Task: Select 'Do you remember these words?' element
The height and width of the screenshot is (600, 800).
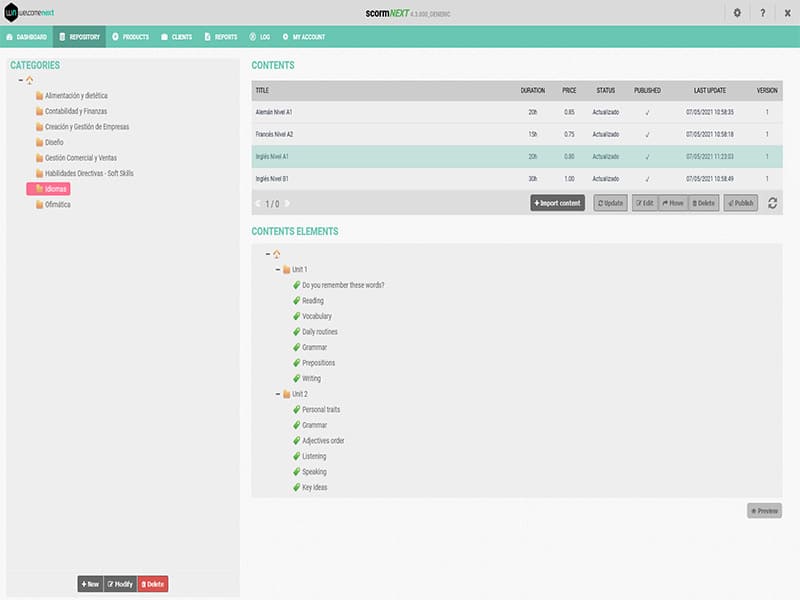Action: click(x=343, y=285)
